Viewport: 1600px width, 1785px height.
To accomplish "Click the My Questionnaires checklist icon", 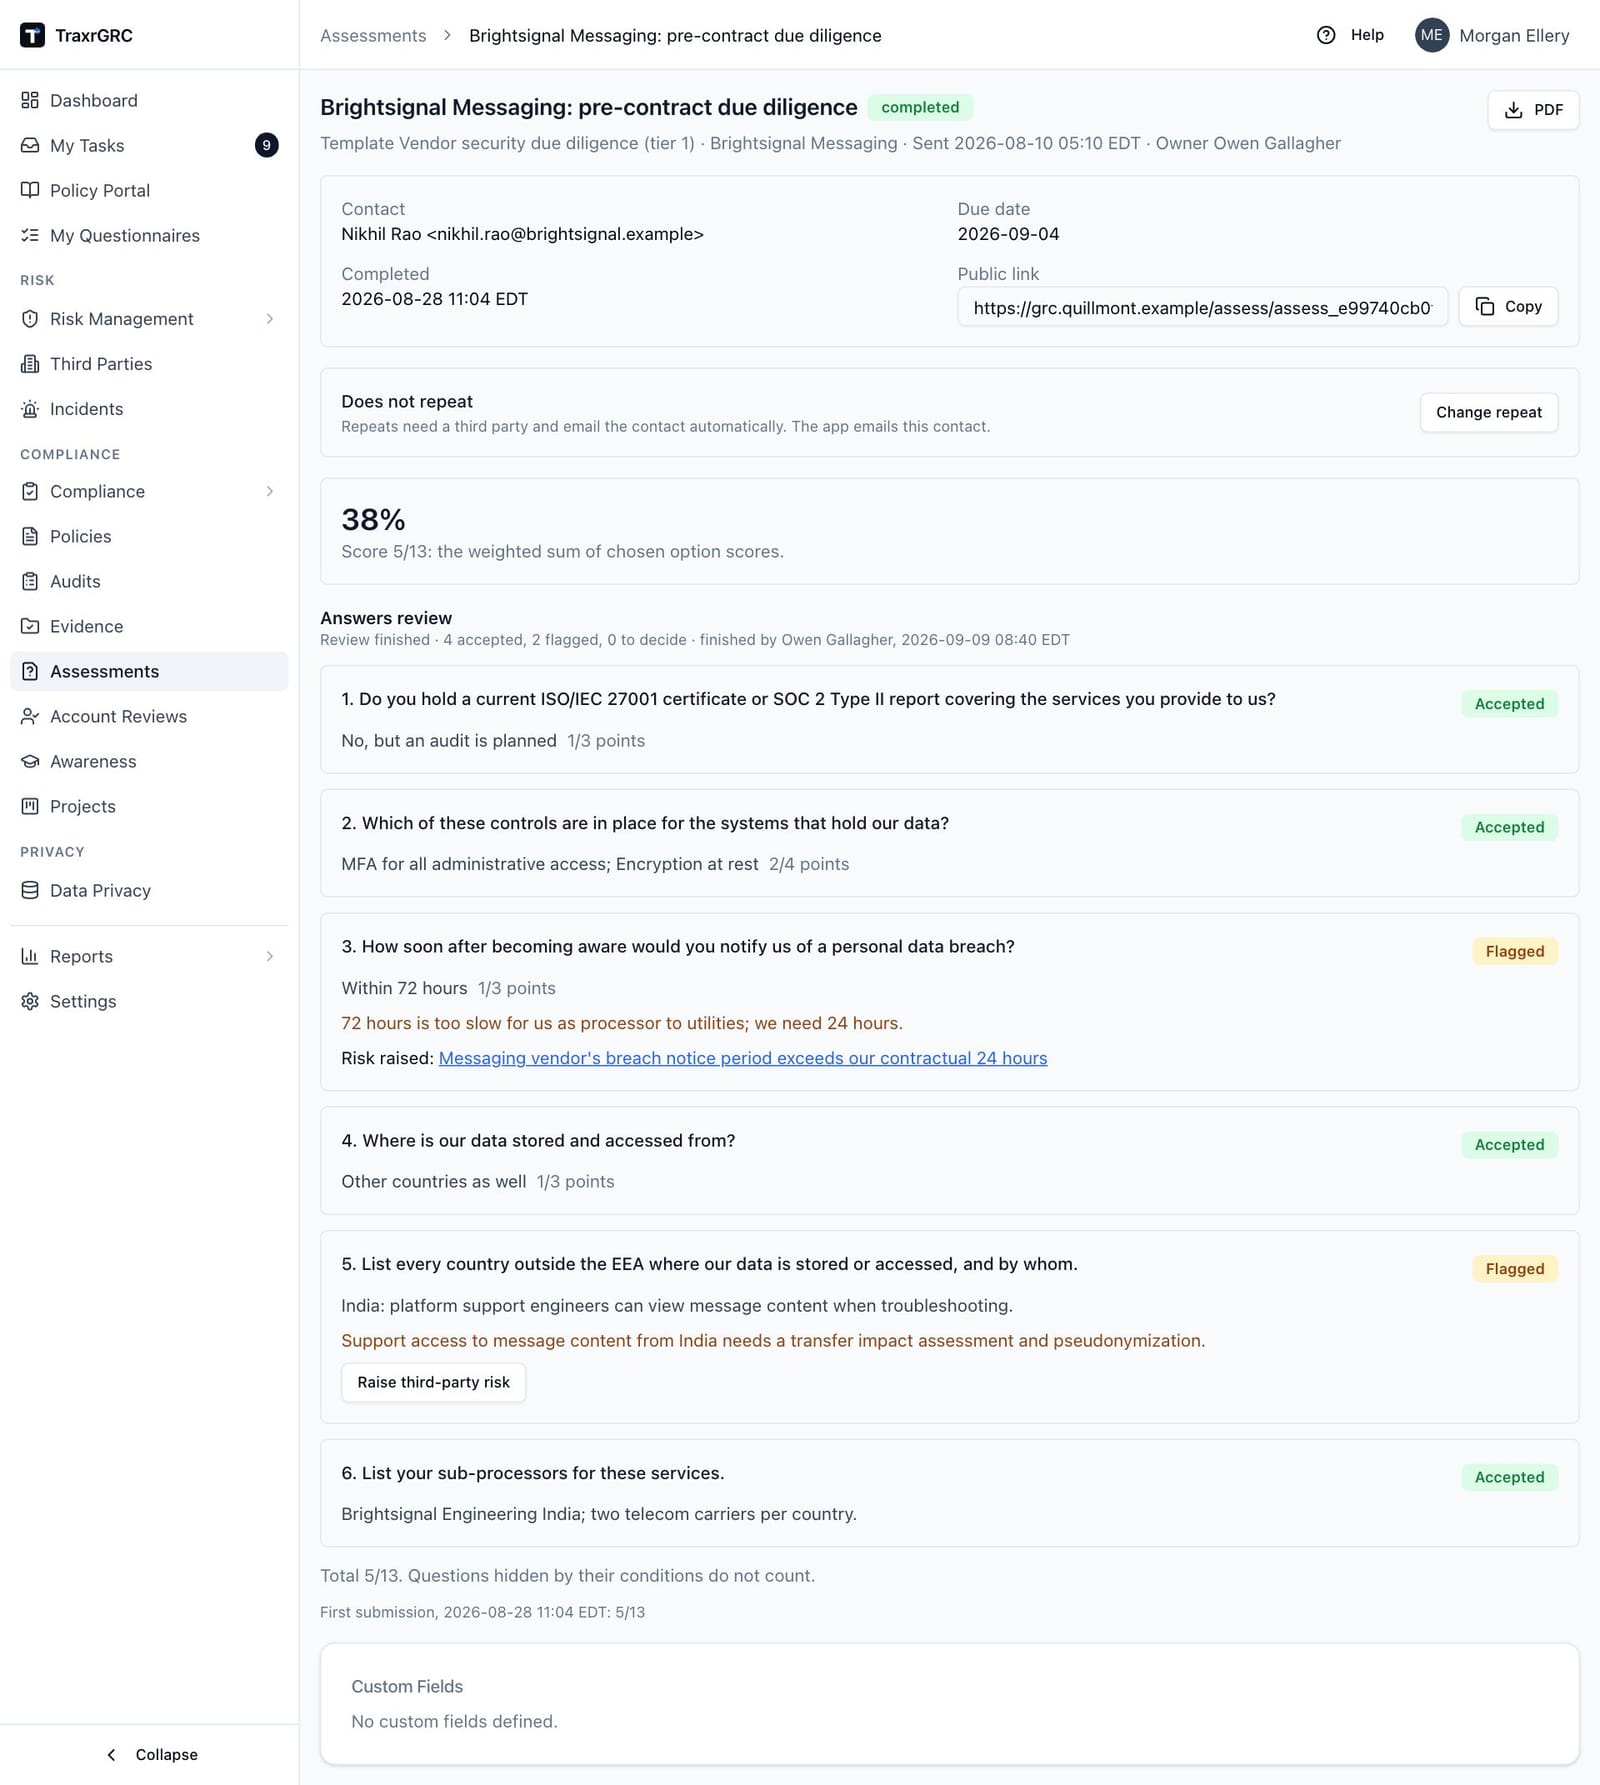I will click(x=30, y=235).
